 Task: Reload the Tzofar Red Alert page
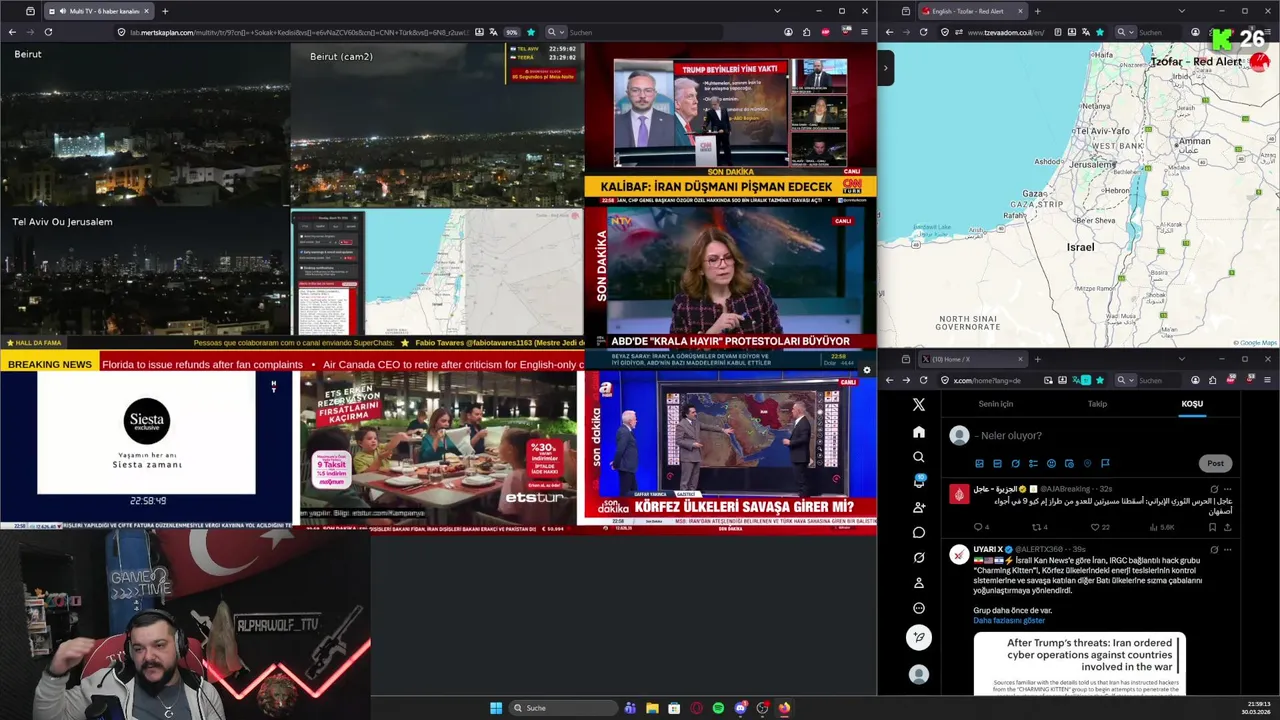pos(923,32)
